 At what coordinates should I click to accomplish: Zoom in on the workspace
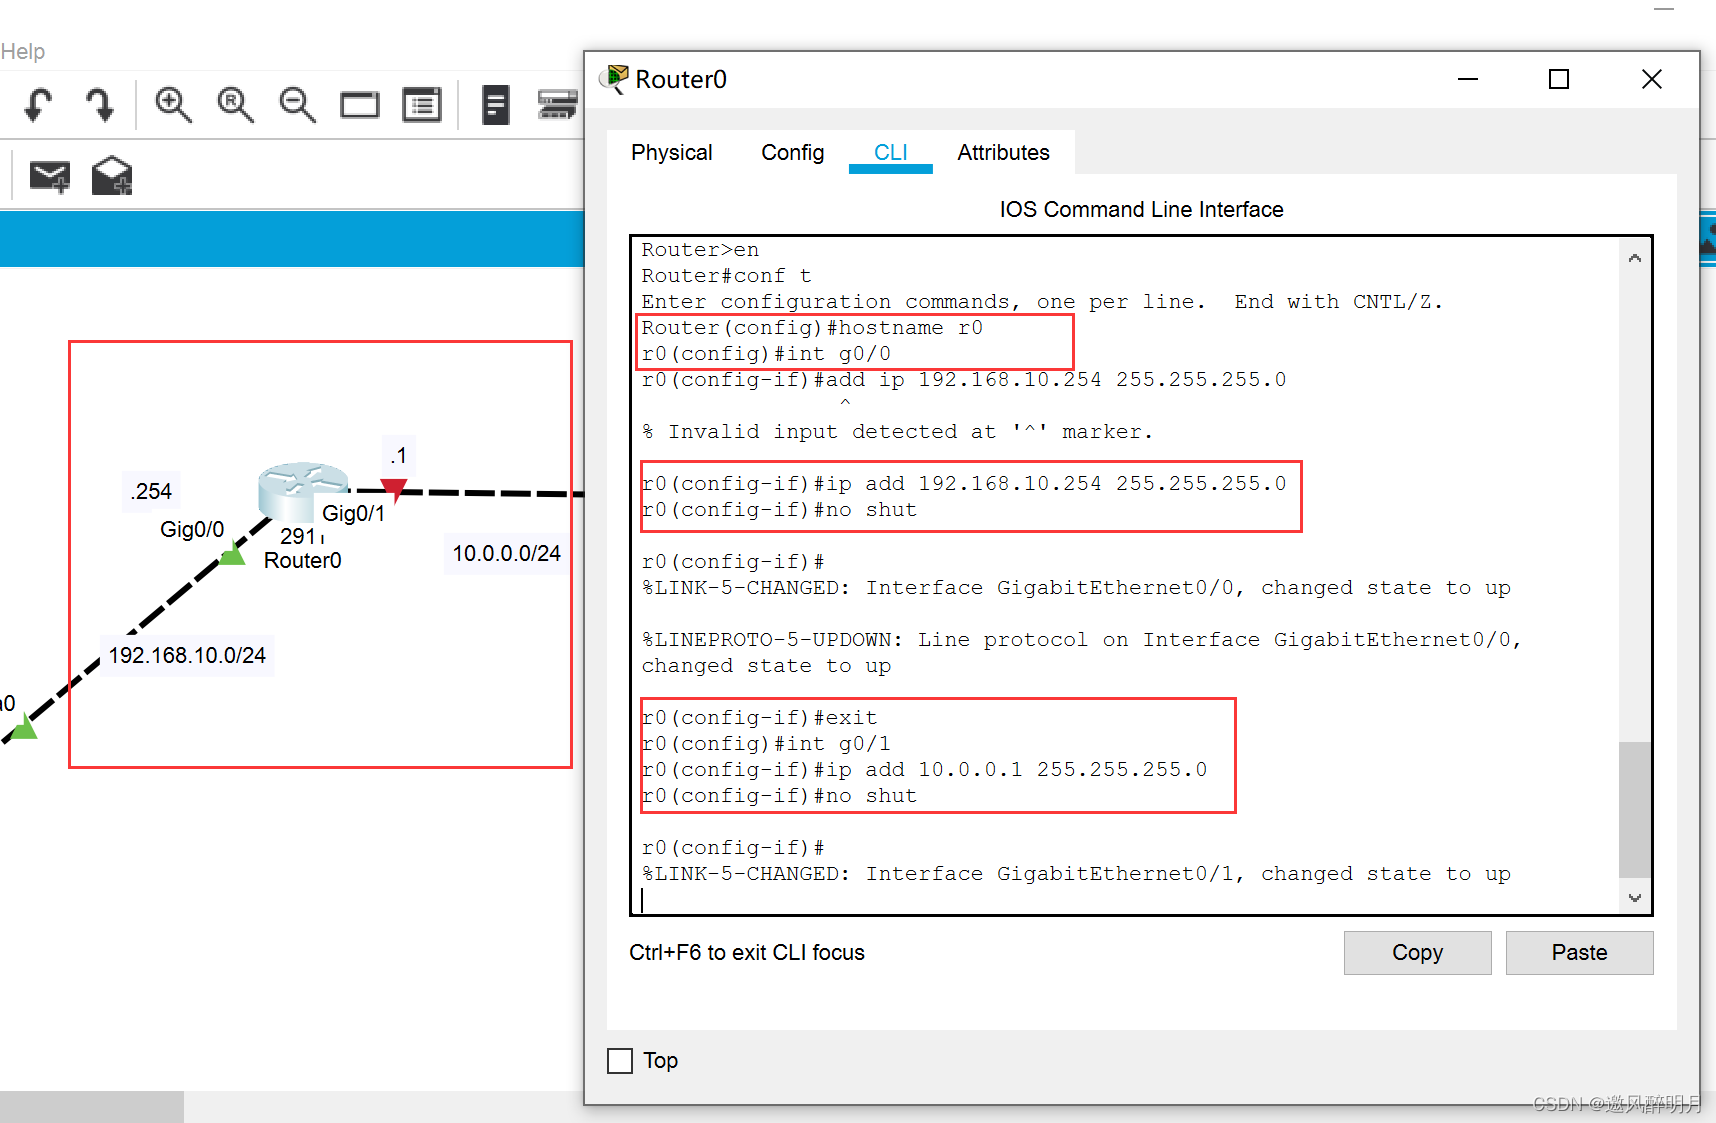pos(173,105)
